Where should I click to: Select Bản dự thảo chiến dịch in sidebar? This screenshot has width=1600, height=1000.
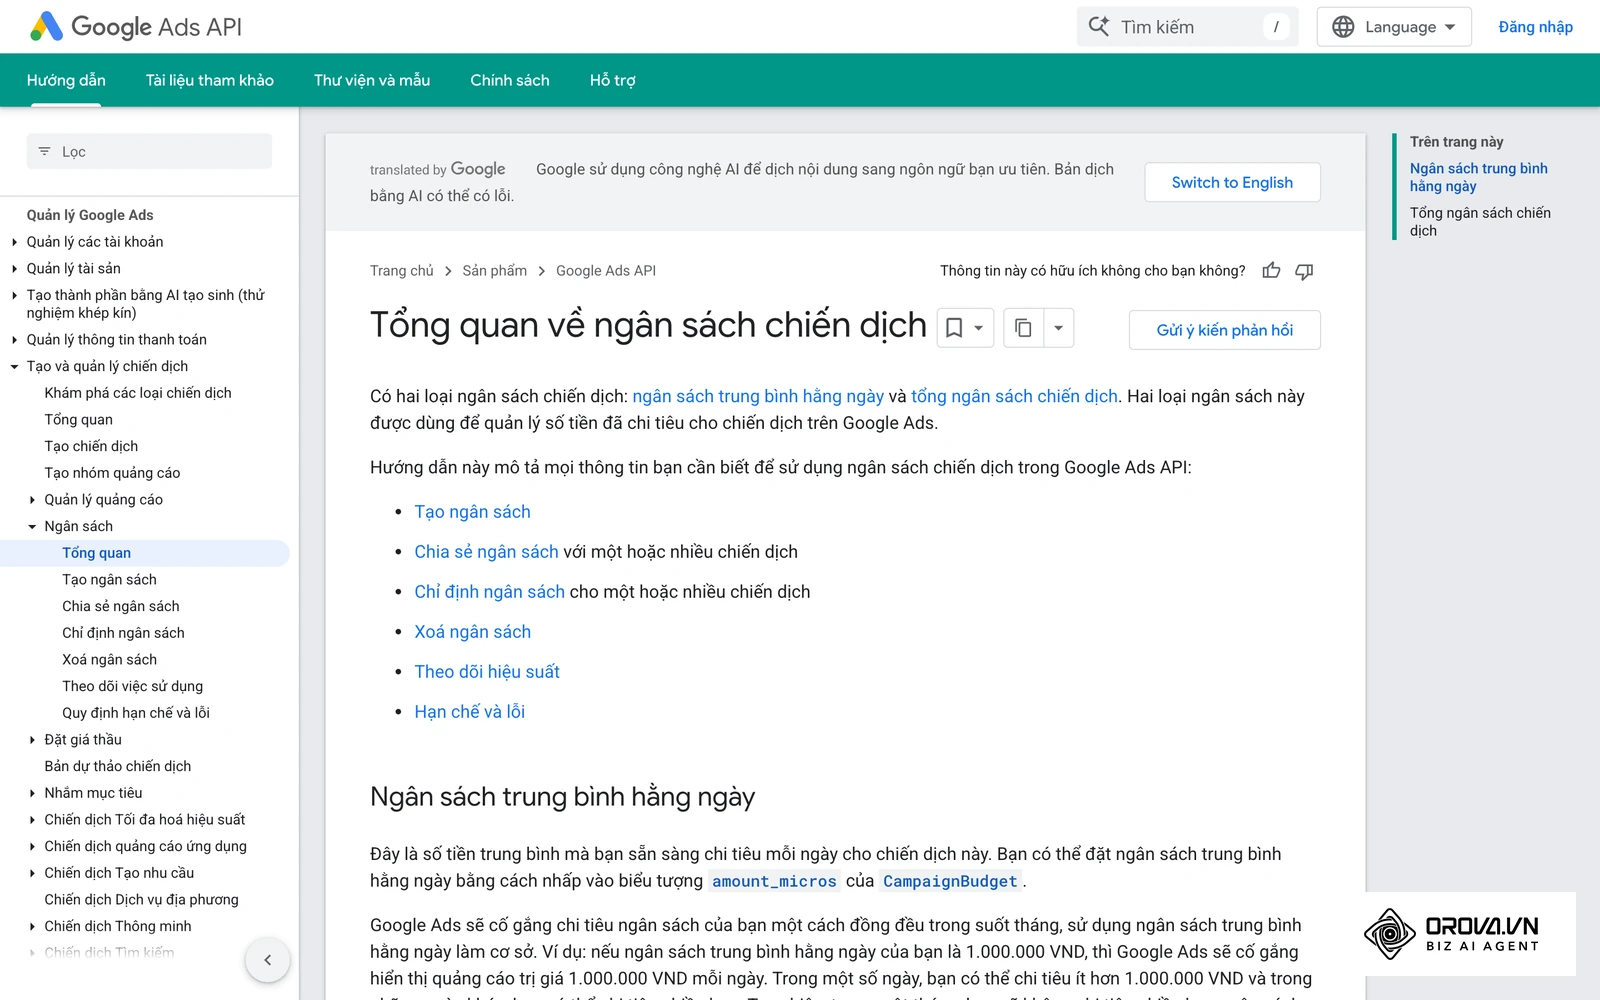tap(118, 766)
